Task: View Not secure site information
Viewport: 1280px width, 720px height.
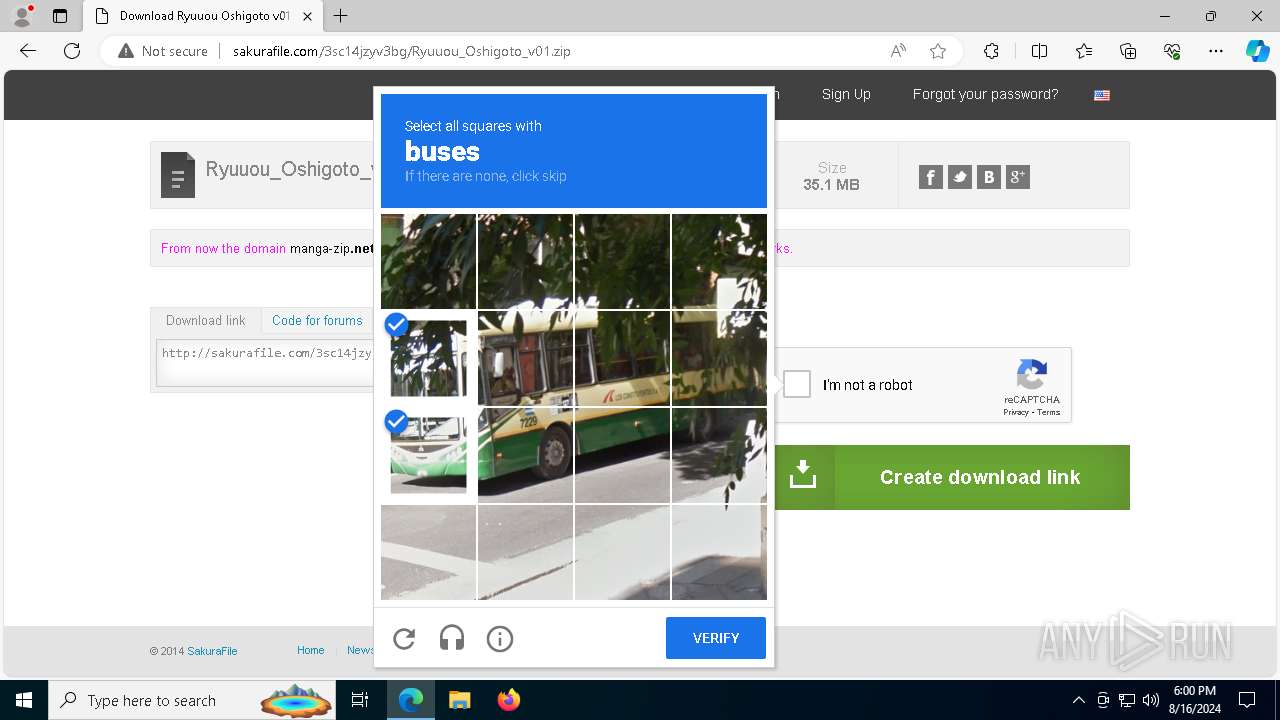Action: [x=163, y=51]
